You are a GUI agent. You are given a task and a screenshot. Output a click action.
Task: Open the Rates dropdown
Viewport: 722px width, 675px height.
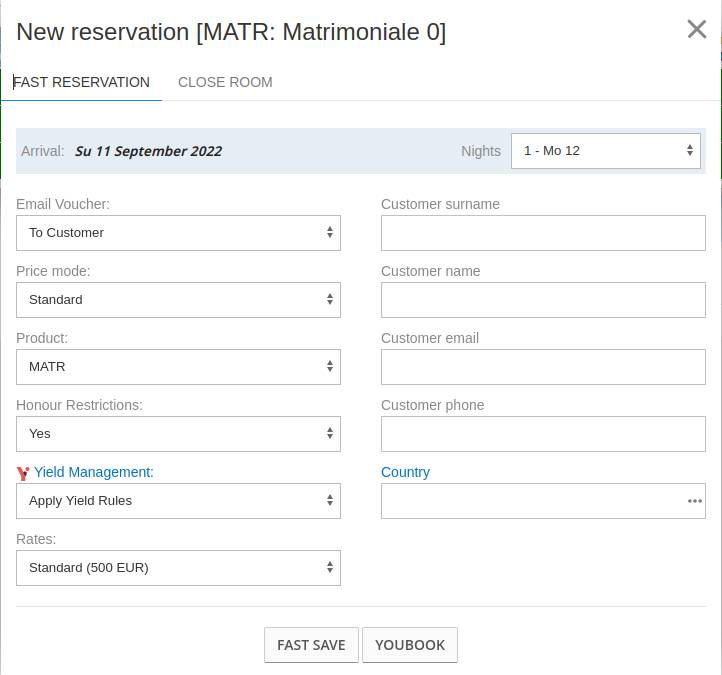pyautogui.click(x=178, y=568)
